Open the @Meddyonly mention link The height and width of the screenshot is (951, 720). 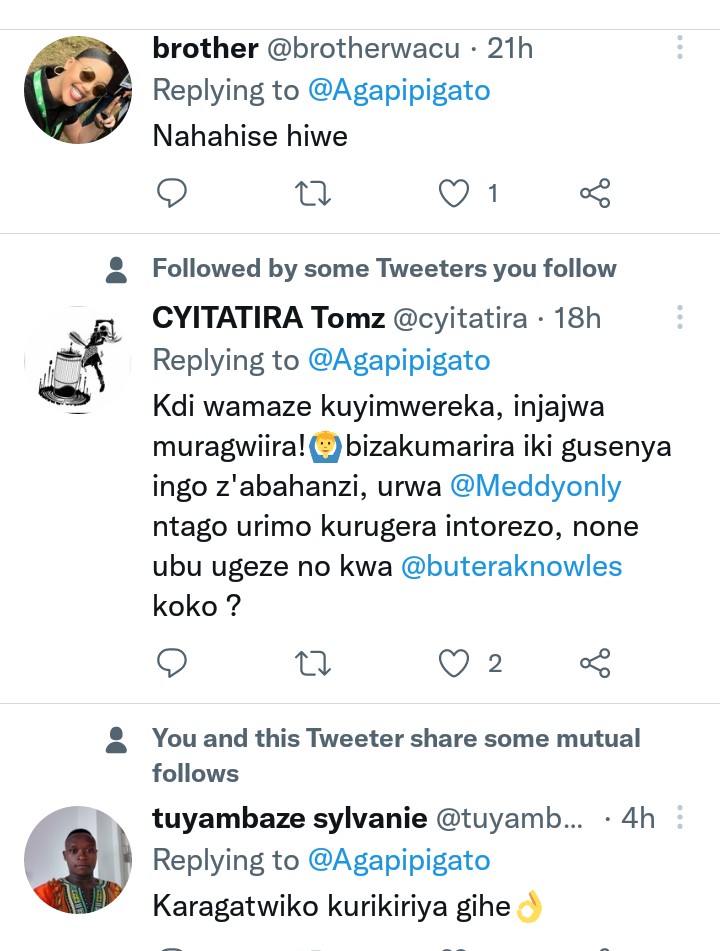(x=536, y=486)
